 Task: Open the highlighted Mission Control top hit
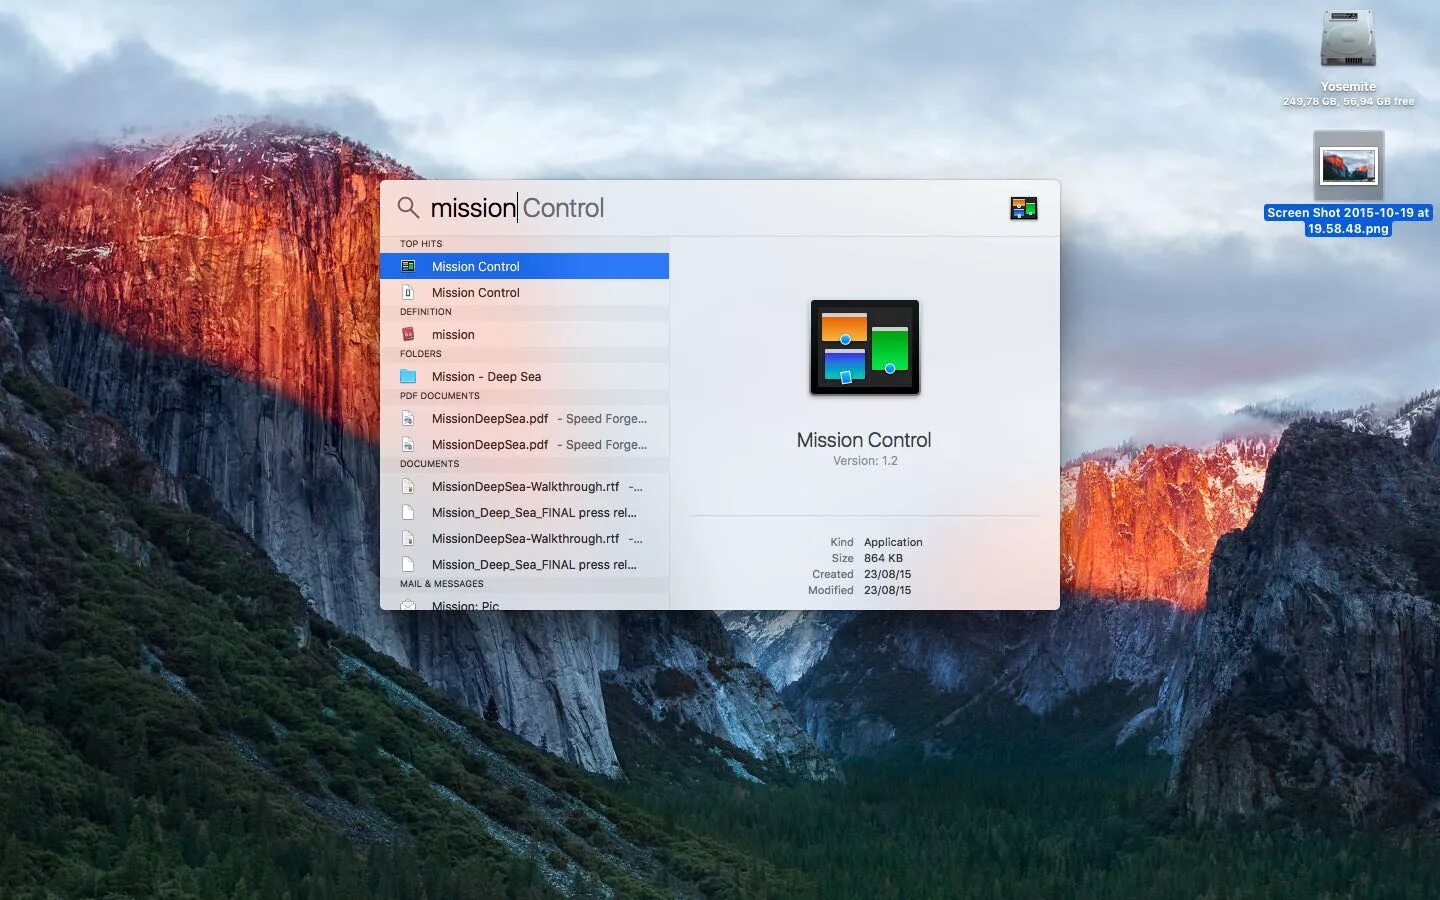(x=524, y=266)
